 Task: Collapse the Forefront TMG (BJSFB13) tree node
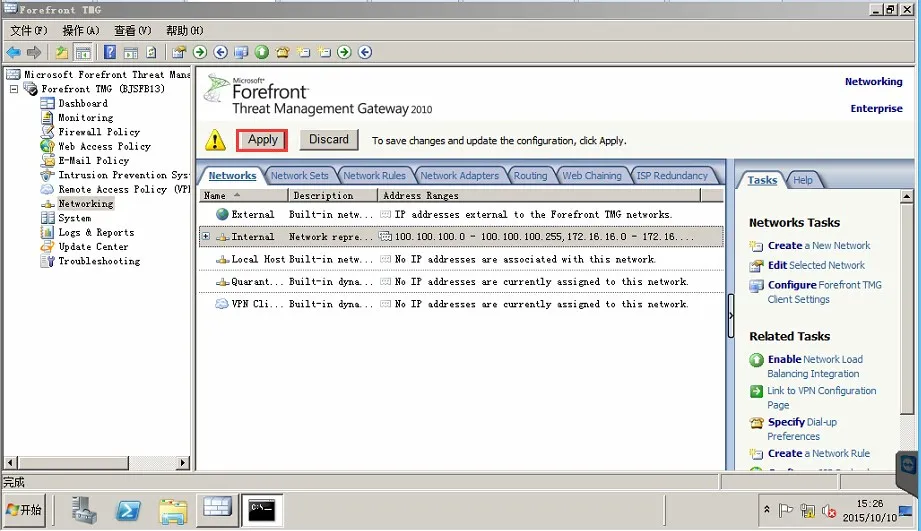[14, 89]
